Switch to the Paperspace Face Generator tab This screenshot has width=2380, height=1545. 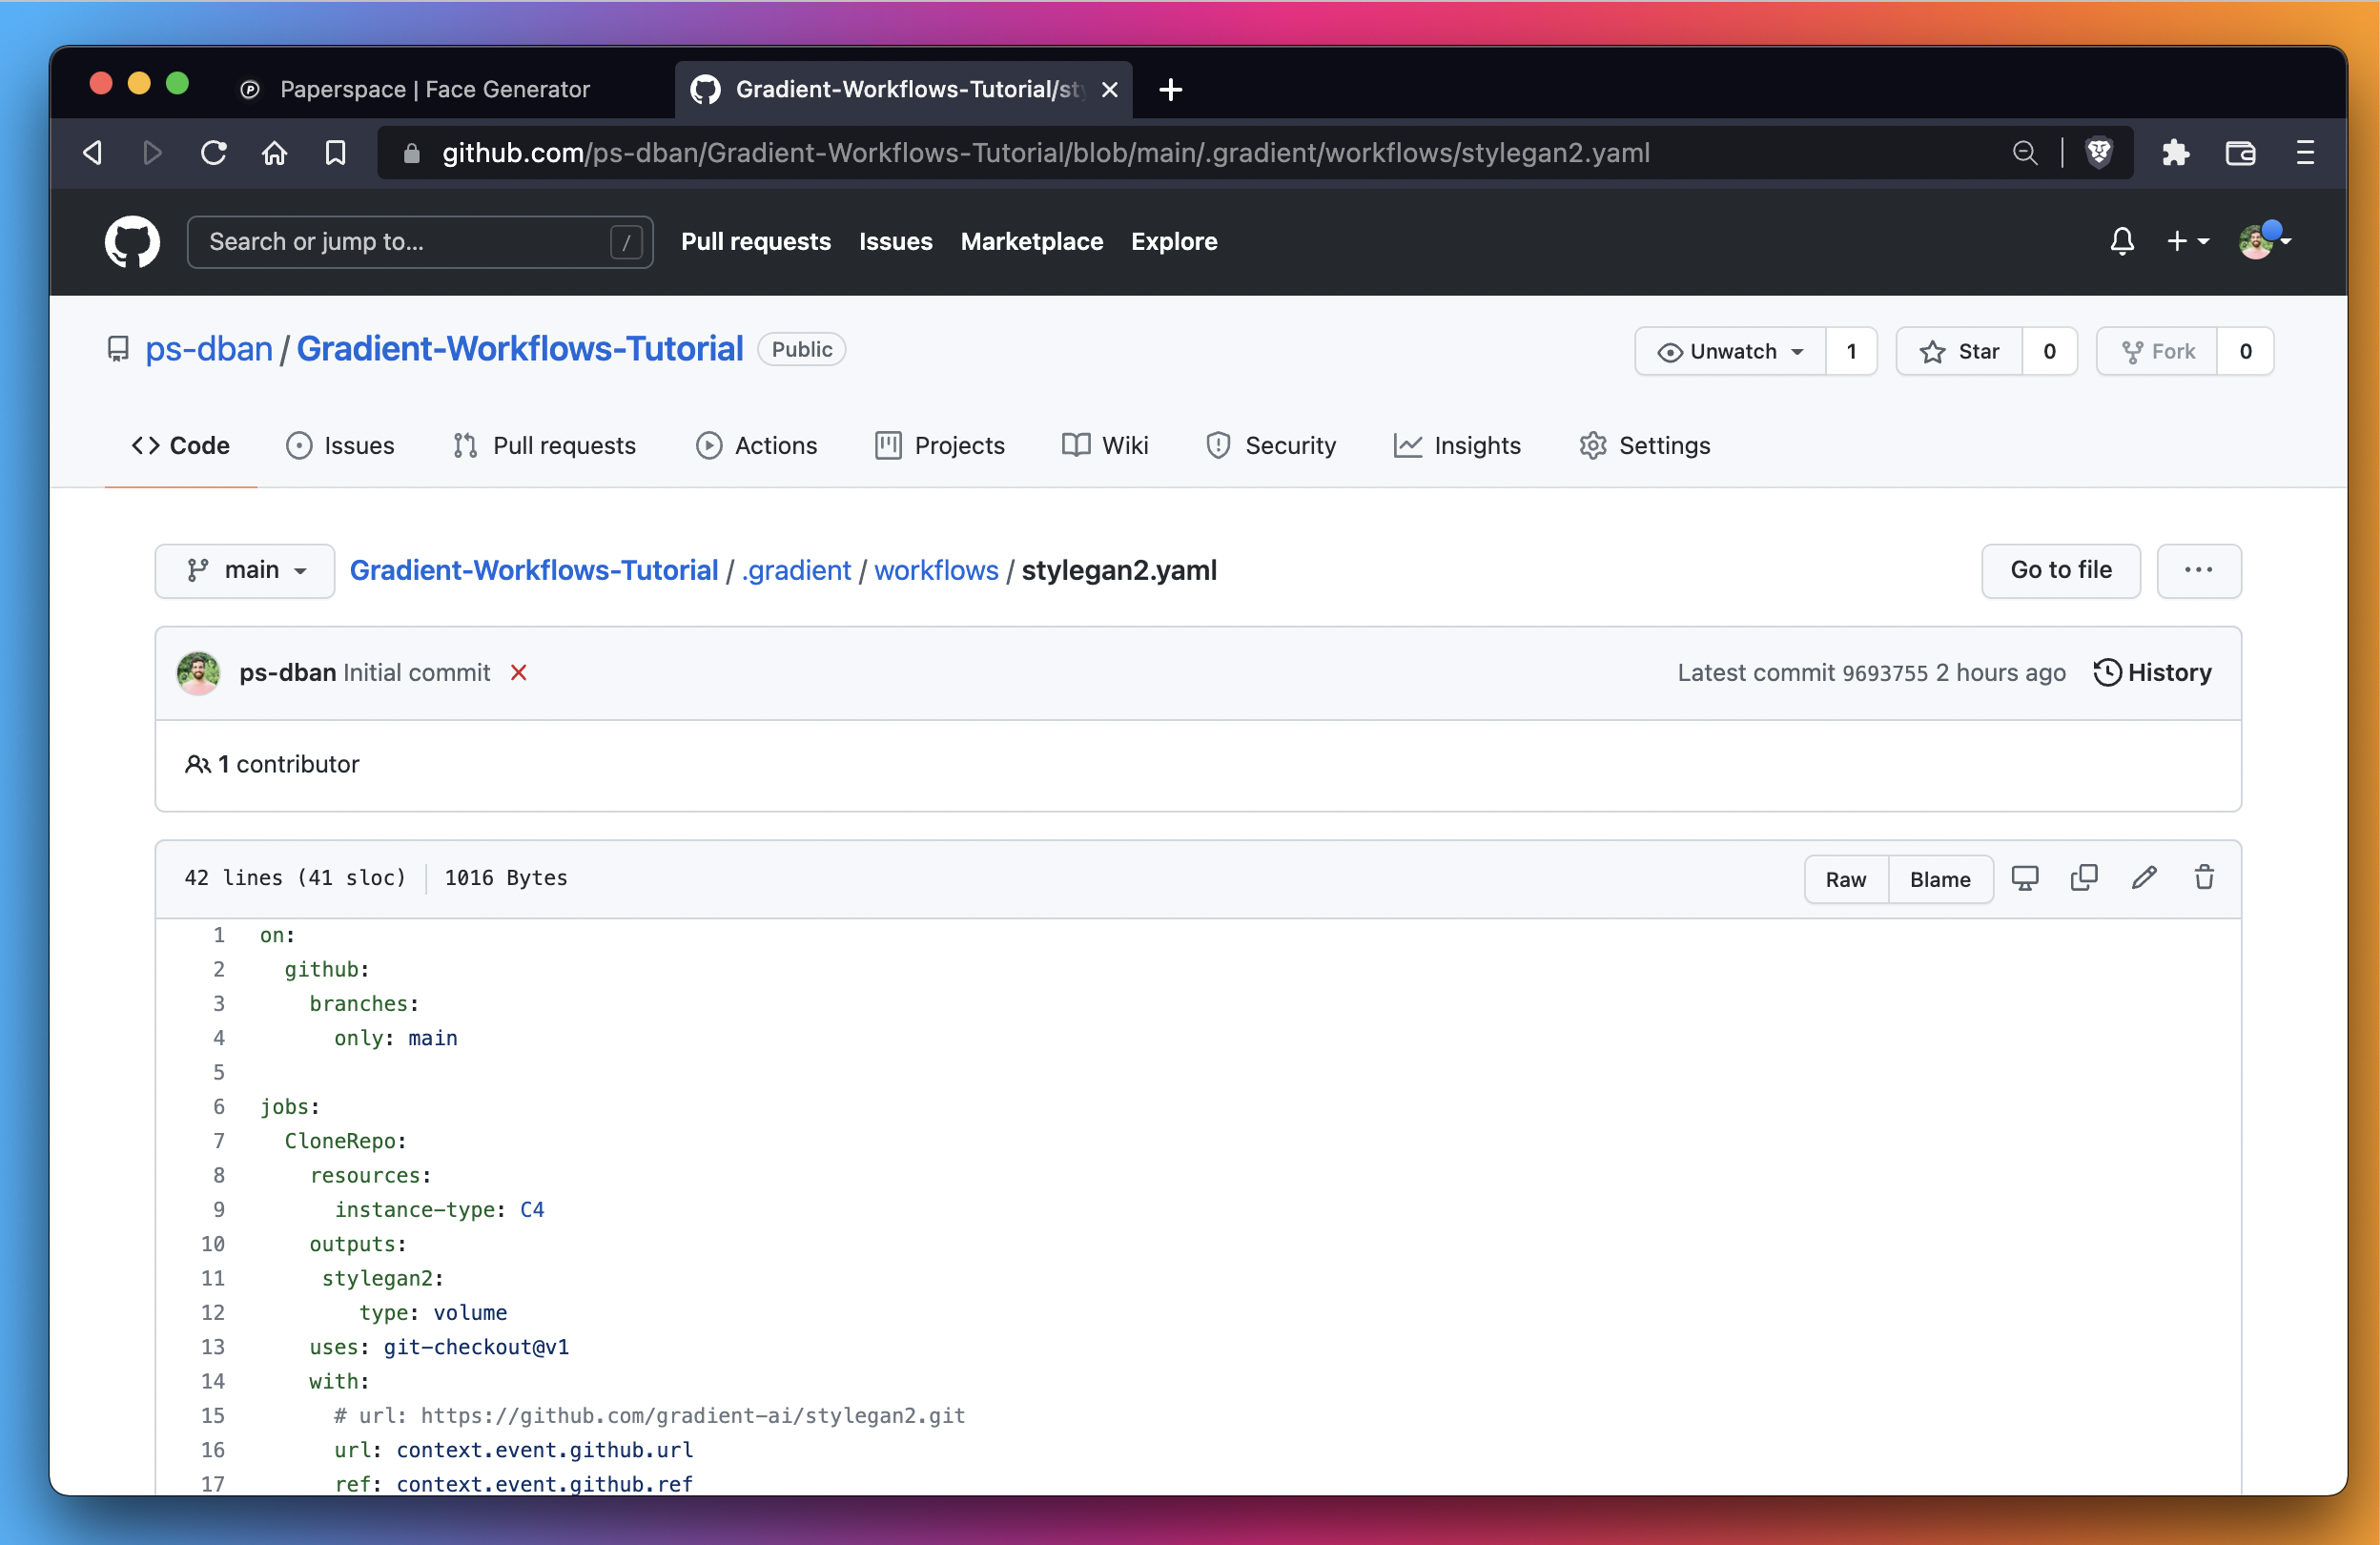(x=436, y=90)
